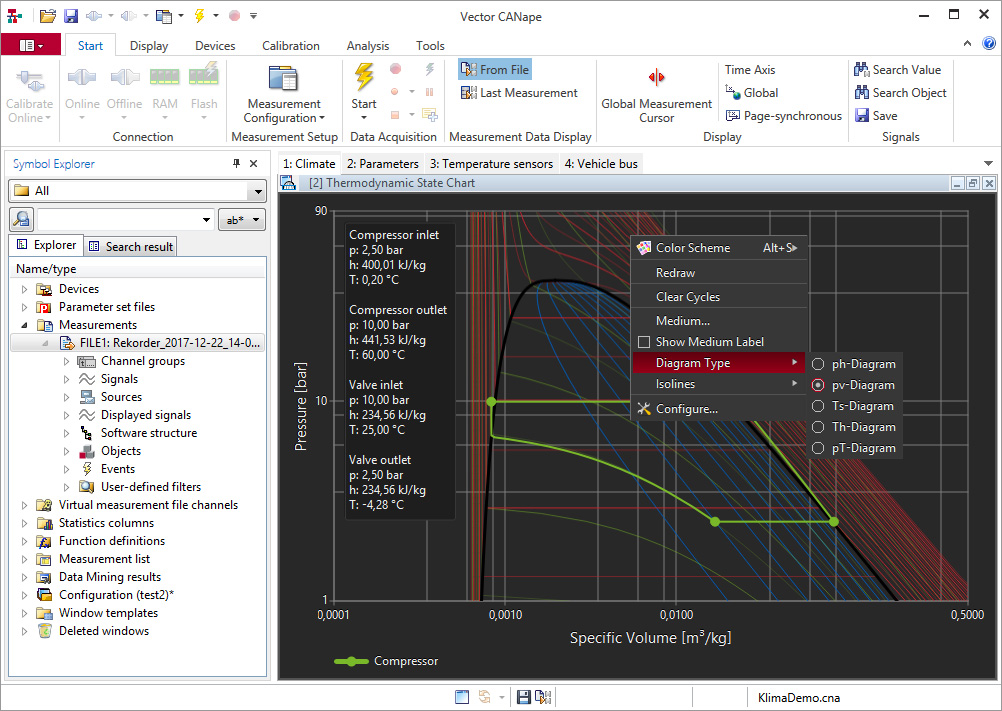
Task: Close the Symbol Explorer panel
Action: (x=254, y=164)
